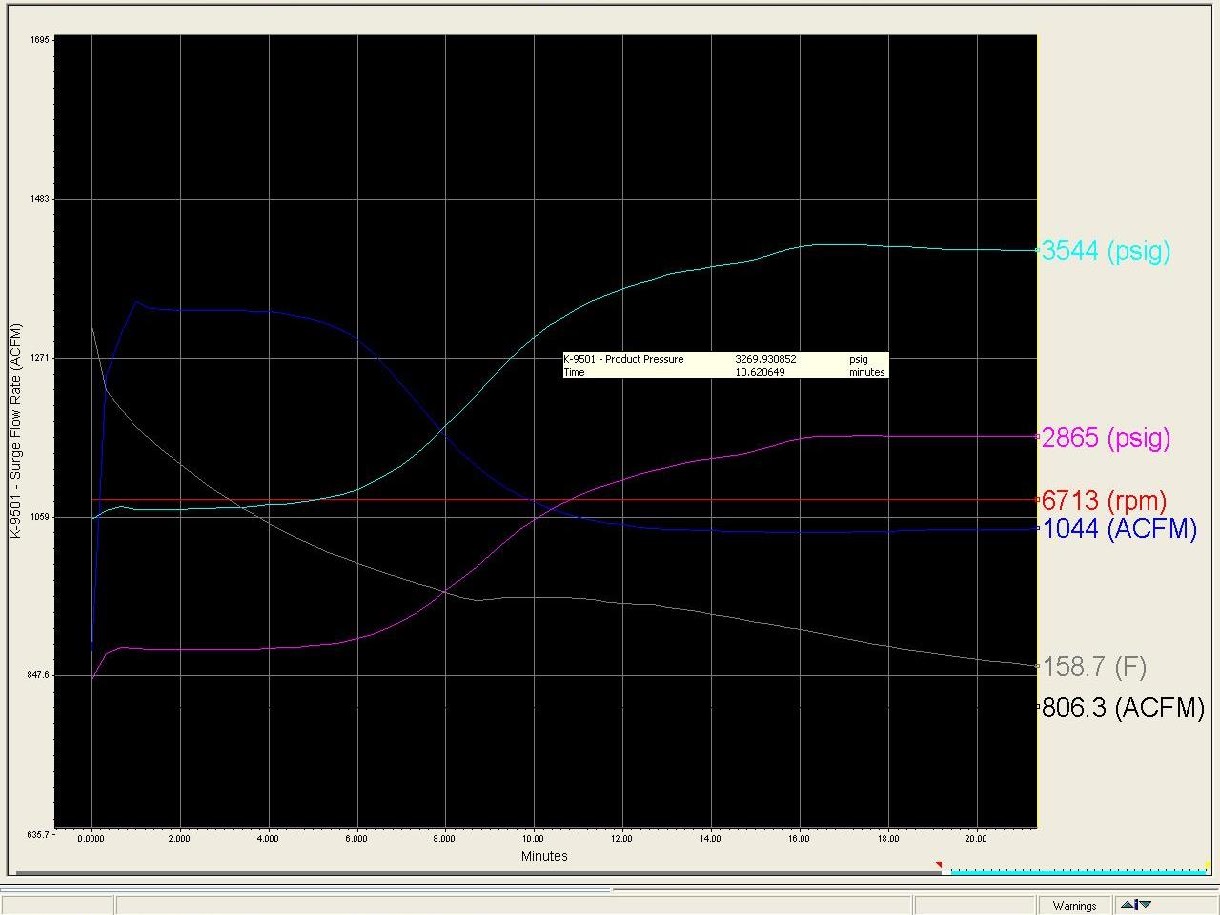The height and width of the screenshot is (915, 1220).
Task: Select the 3544 (psig) curve label
Action: pyautogui.click(x=1105, y=251)
